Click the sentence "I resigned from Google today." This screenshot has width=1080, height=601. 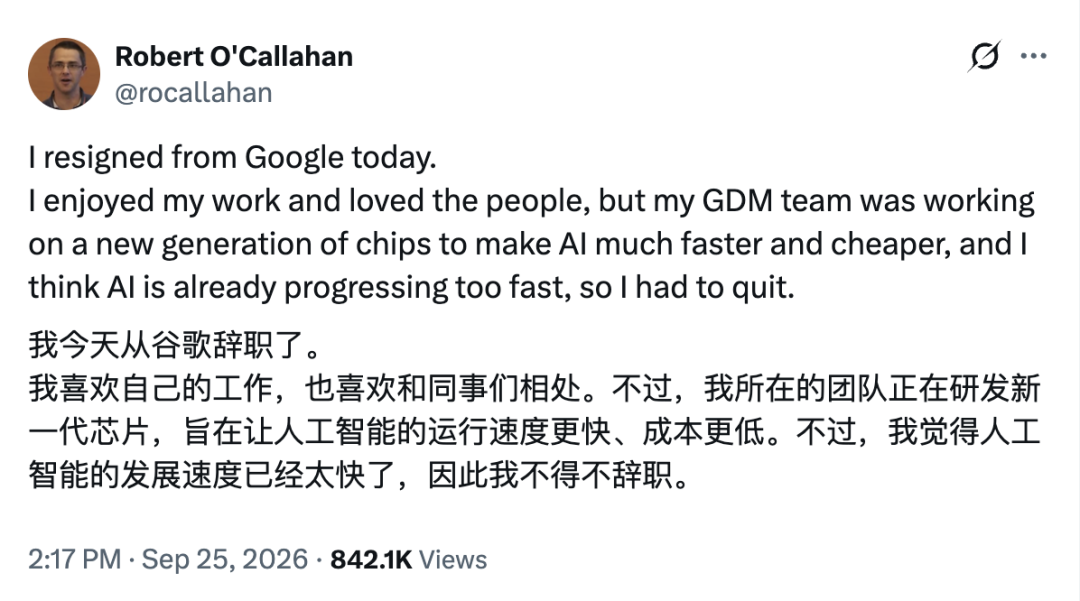(x=232, y=158)
